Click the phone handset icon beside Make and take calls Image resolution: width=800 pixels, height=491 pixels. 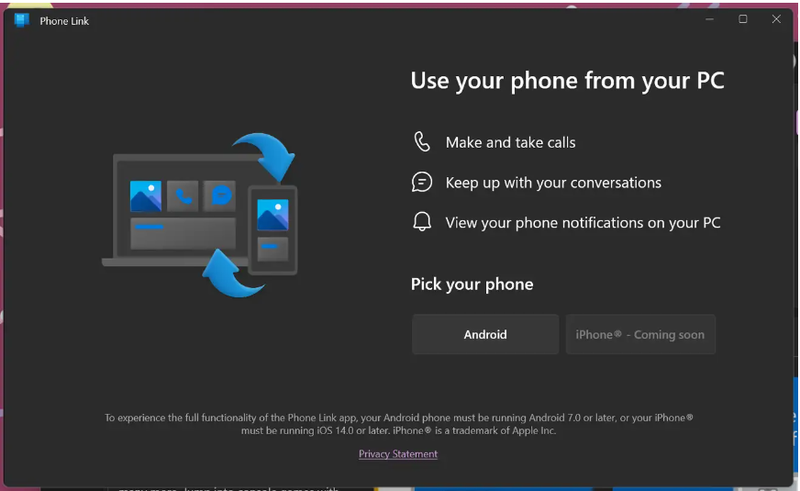pyautogui.click(x=422, y=142)
